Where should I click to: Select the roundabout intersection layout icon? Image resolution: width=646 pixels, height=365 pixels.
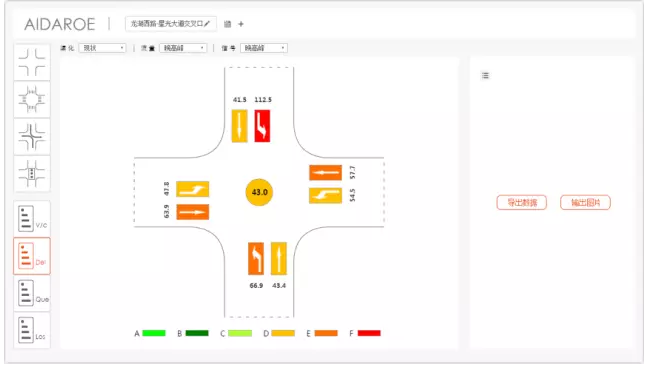pyautogui.click(x=32, y=99)
